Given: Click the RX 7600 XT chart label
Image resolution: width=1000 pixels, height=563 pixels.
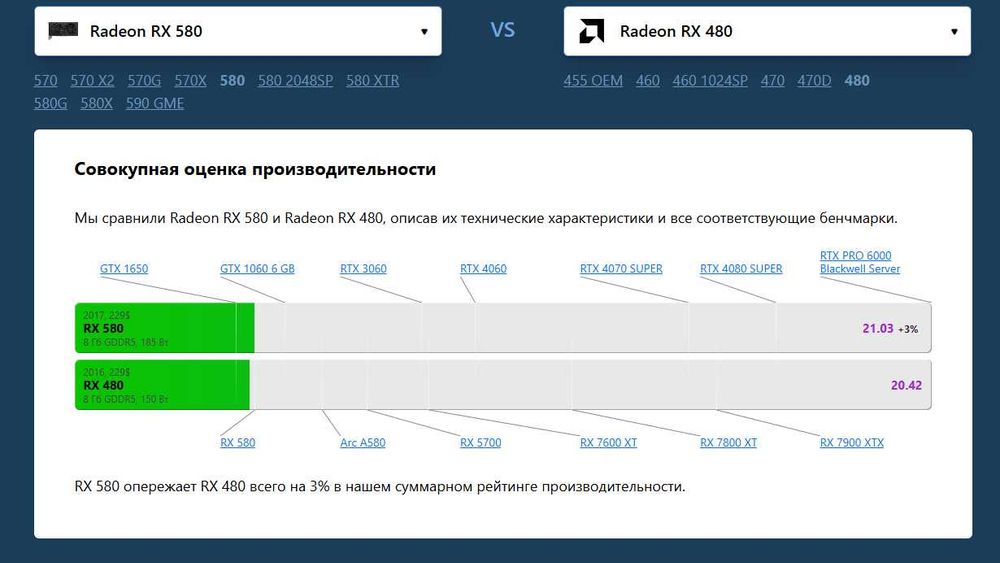Looking at the screenshot, I should (x=608, y=442).
